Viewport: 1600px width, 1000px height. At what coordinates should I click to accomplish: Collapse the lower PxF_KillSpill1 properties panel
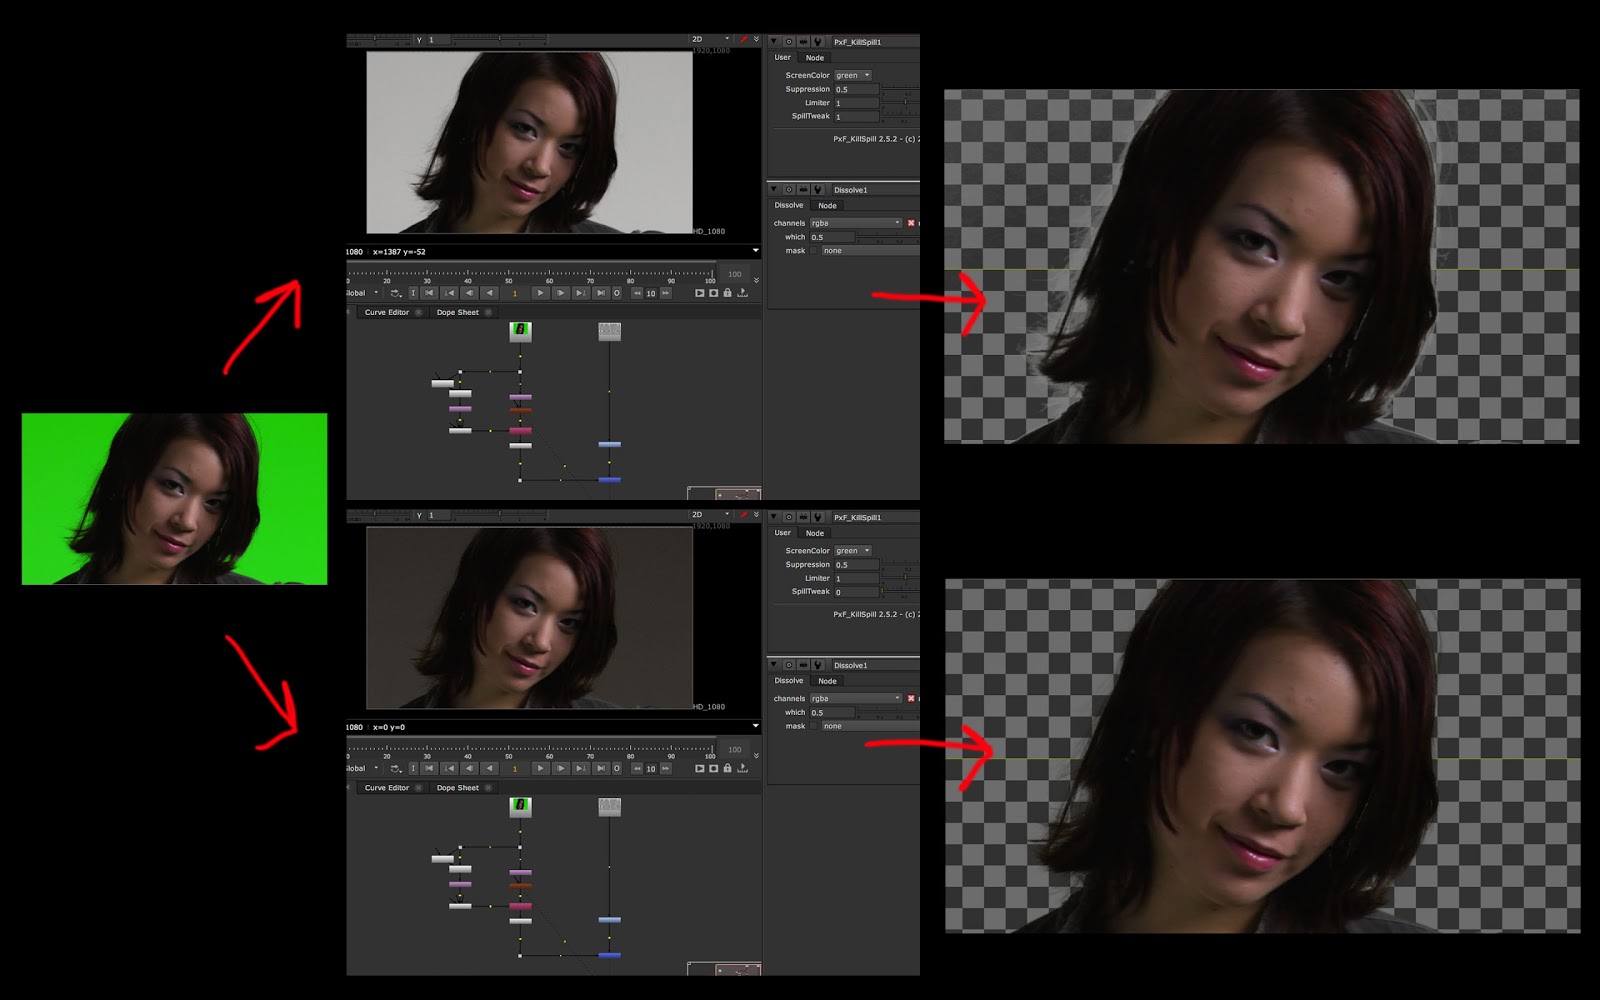click(x=774, y=517)
